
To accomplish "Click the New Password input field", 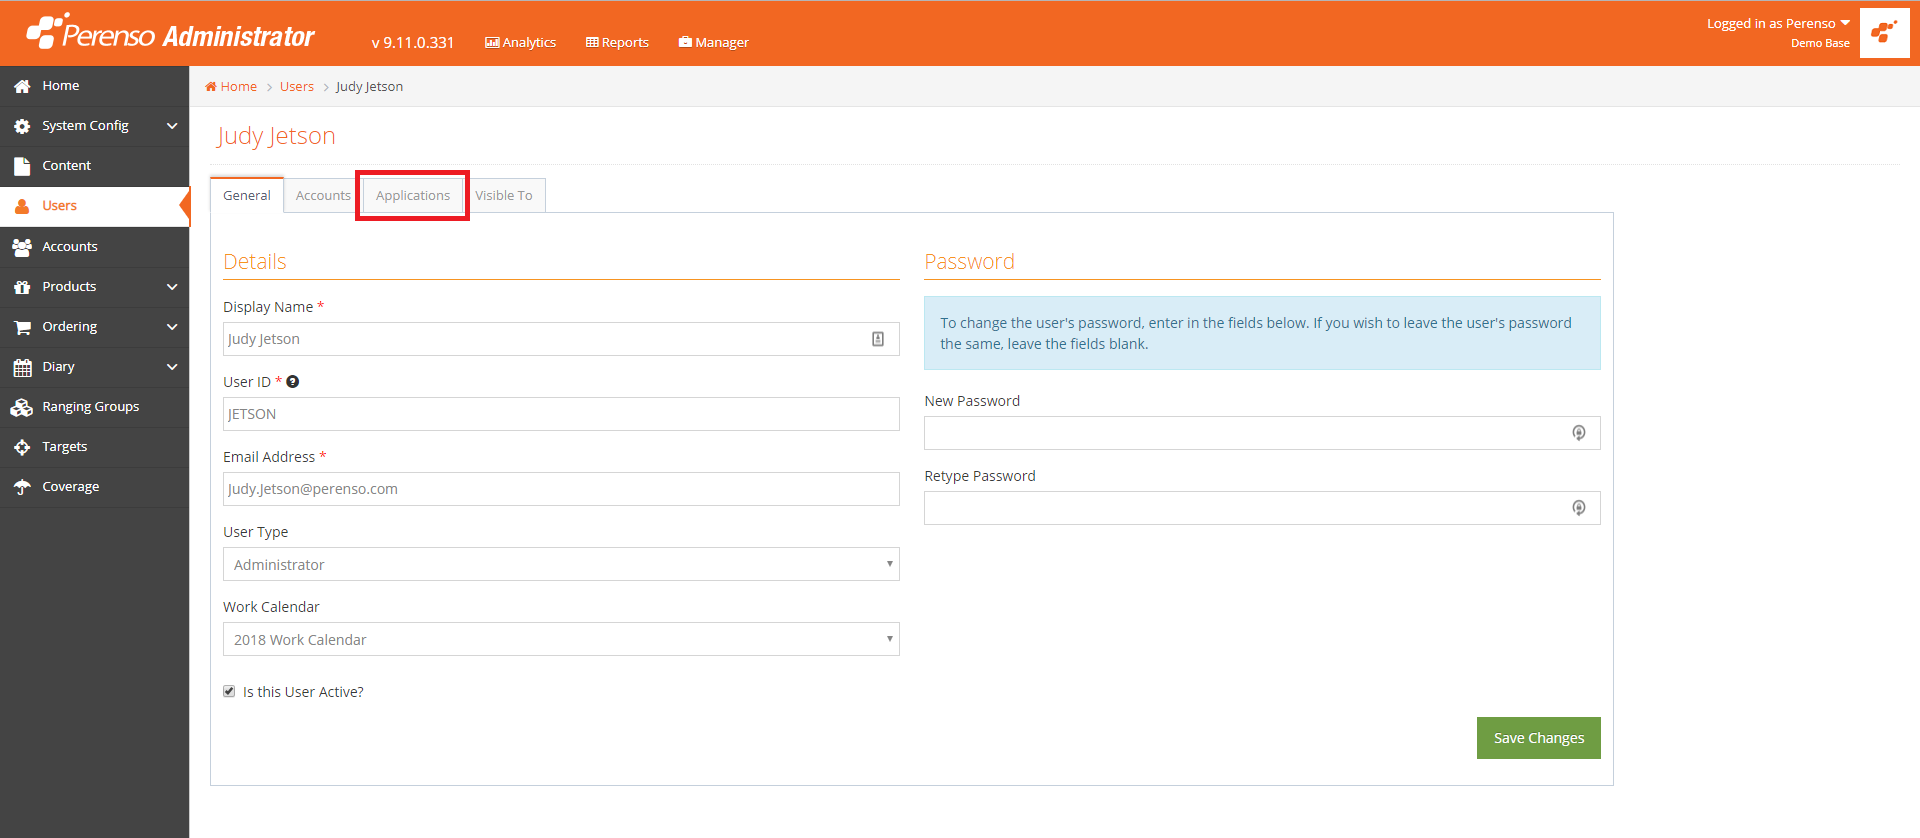I will pos(1262,433).
